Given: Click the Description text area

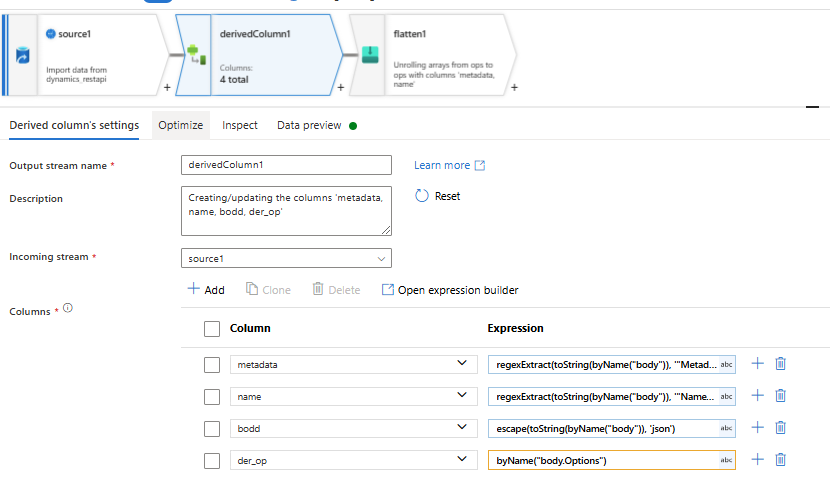Looking at the screenshot, I should click(286, 211).
